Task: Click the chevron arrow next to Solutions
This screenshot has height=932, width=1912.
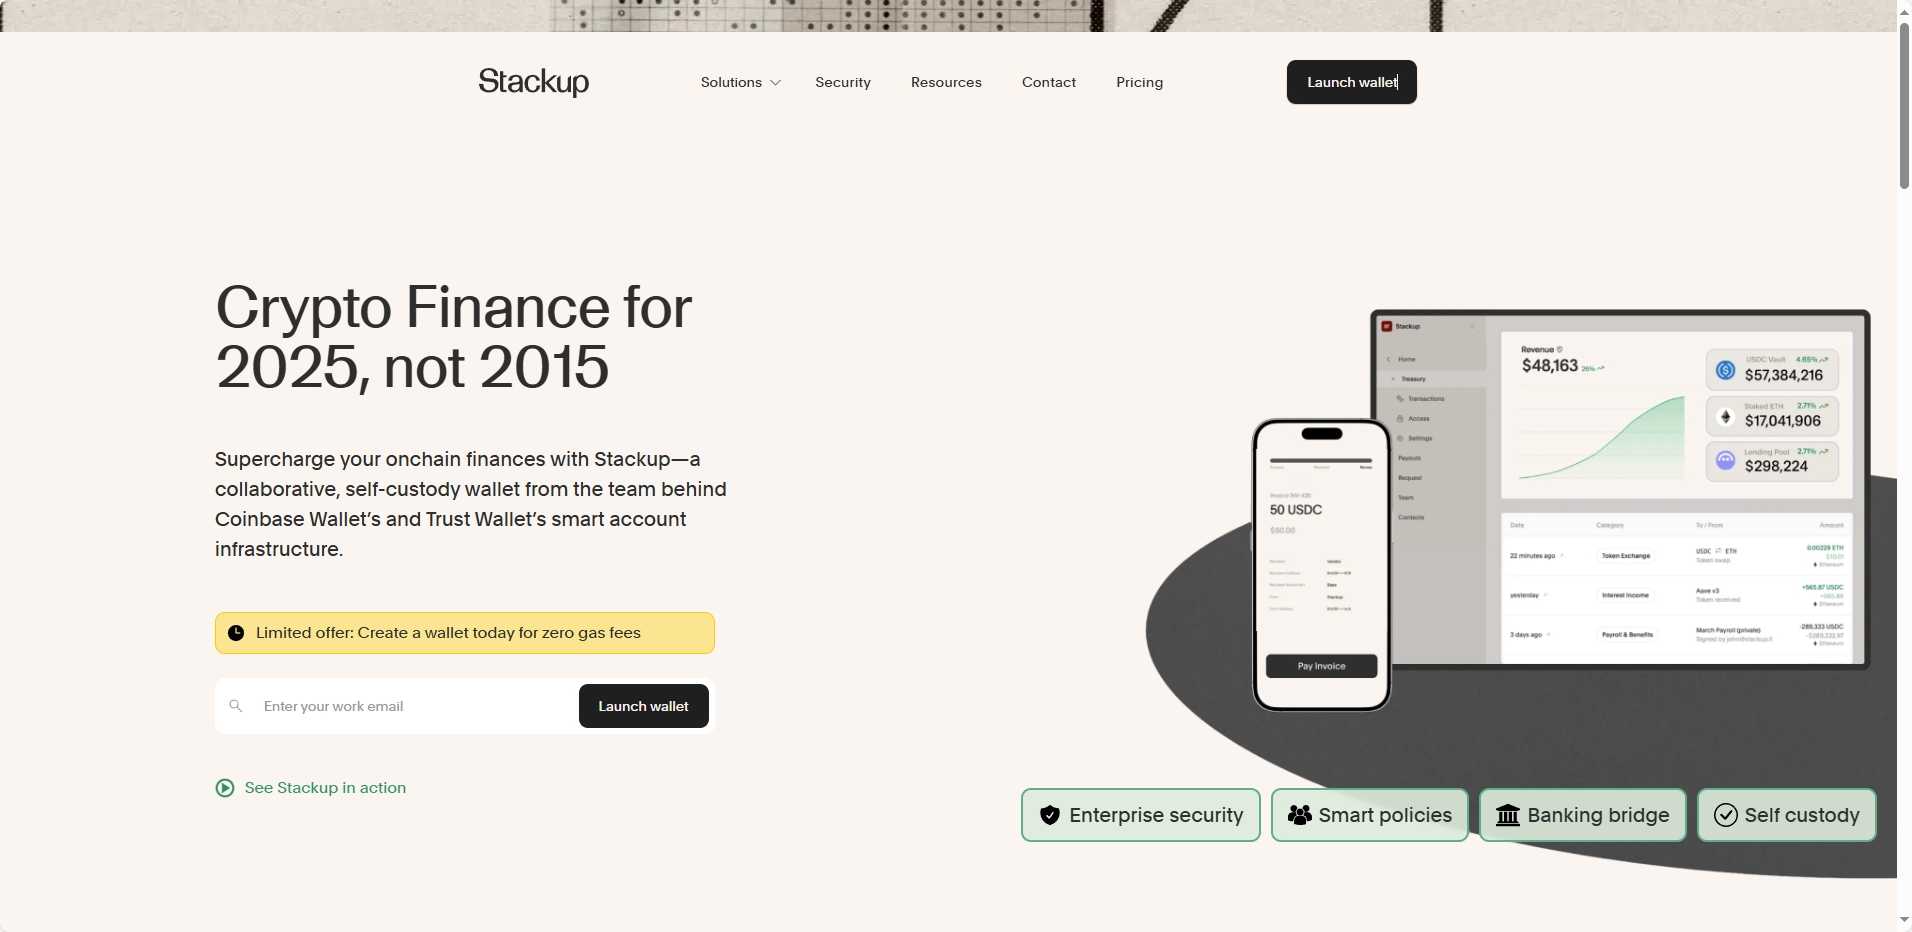Action: pyautogui.click(x=775, y=83)
